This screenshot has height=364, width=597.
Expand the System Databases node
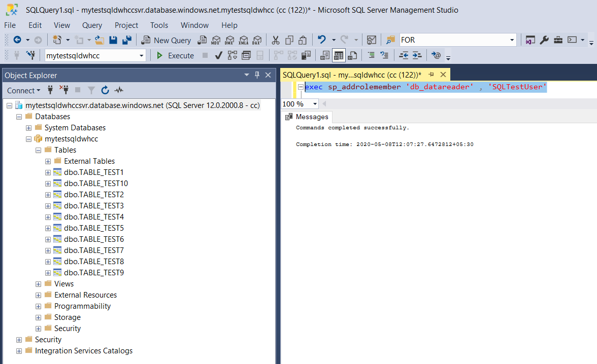tap(29, 128)
